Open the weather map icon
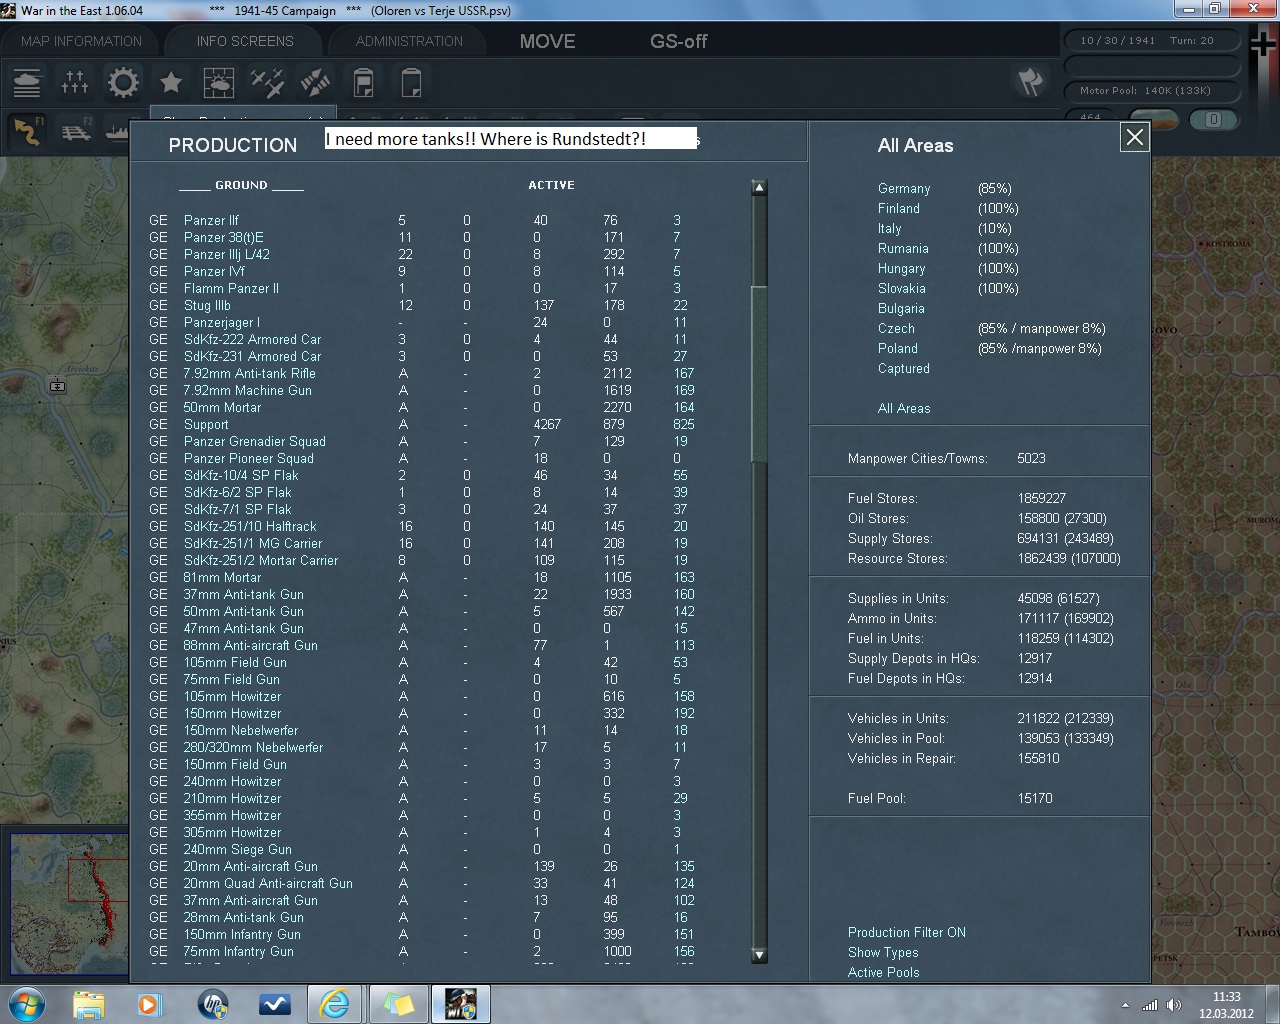1280x1024 pixels. [219, 83]
